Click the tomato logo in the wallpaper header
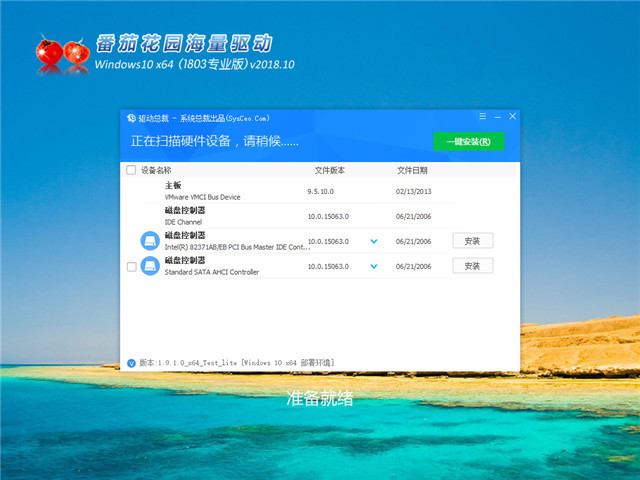The image size is (640, 480). click(62, 53)
